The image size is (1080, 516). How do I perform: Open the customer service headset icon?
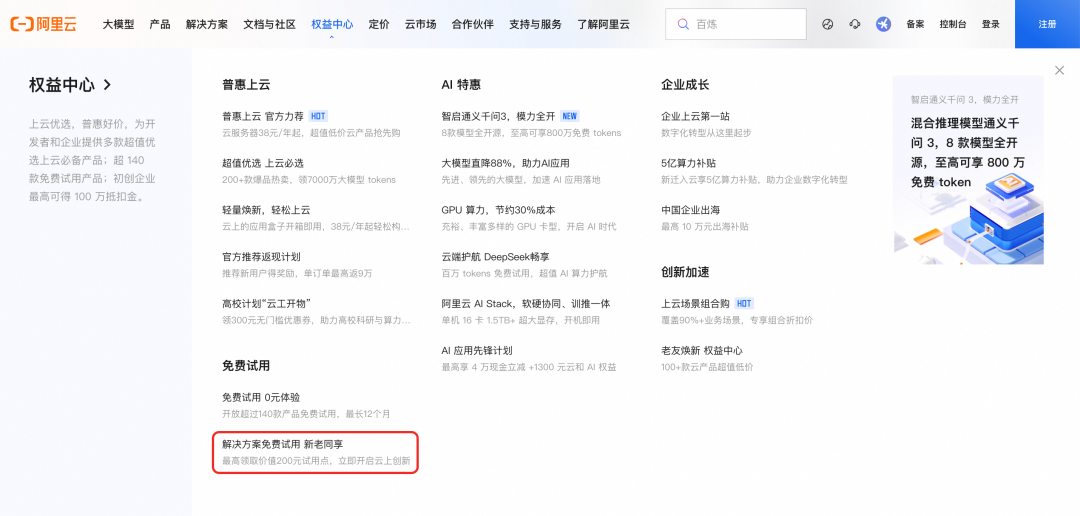(855, 24)
